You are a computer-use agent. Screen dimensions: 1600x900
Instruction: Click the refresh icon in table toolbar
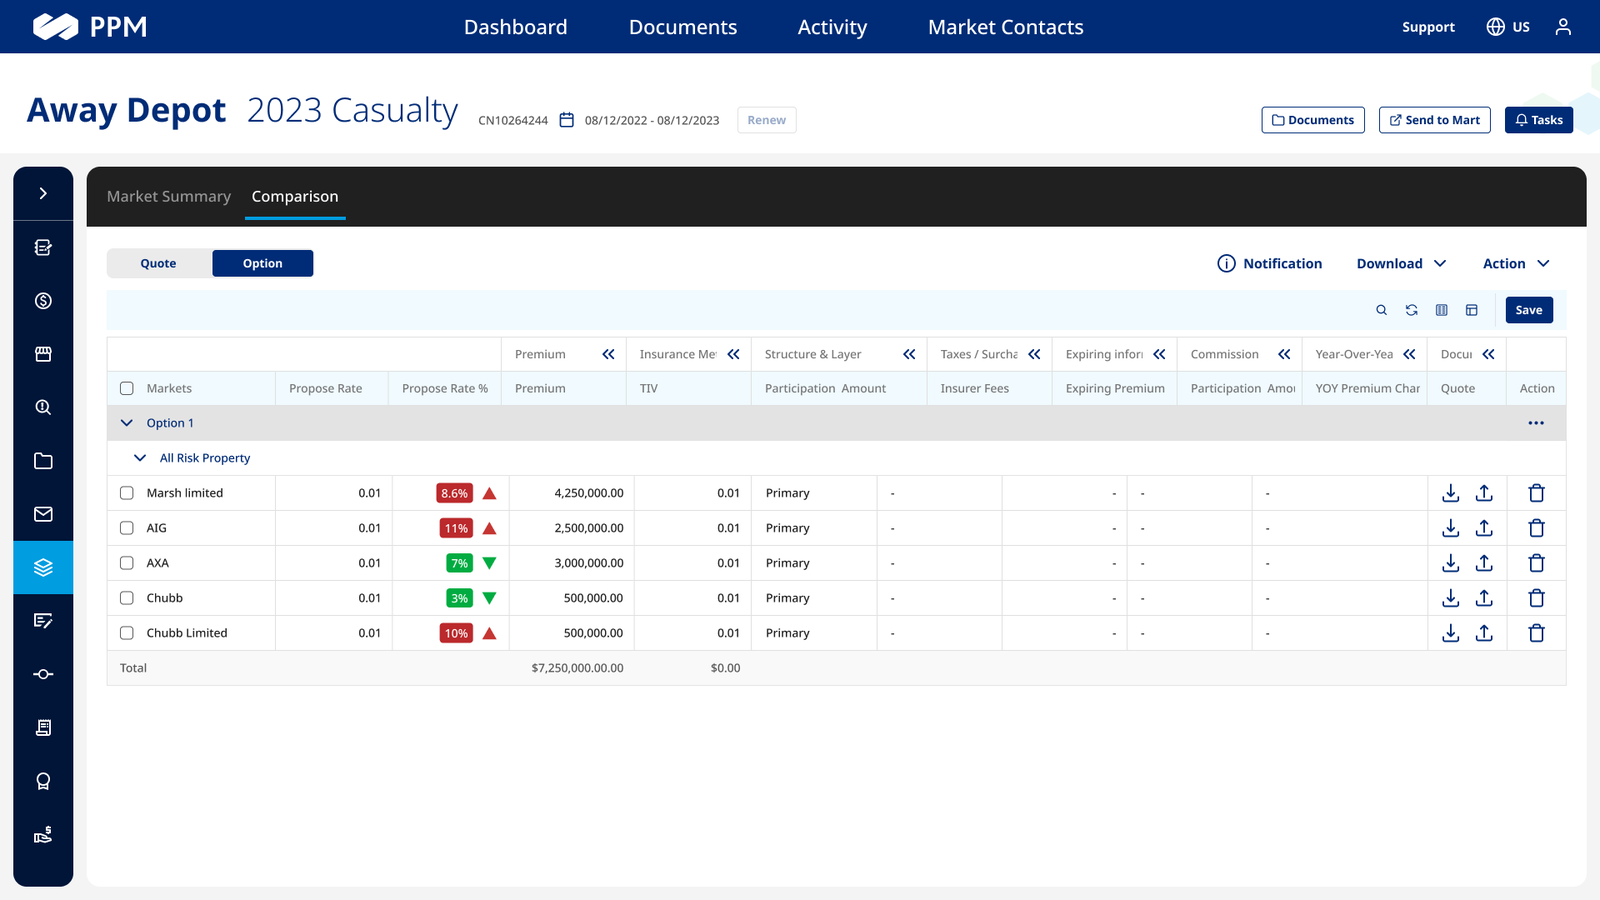pyautogui.click(x=1411, y=310)
